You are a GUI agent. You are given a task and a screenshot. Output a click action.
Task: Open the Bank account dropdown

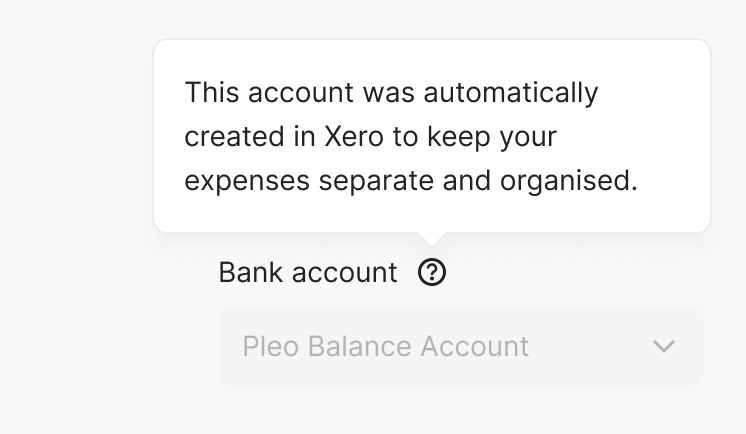point(460,346)
